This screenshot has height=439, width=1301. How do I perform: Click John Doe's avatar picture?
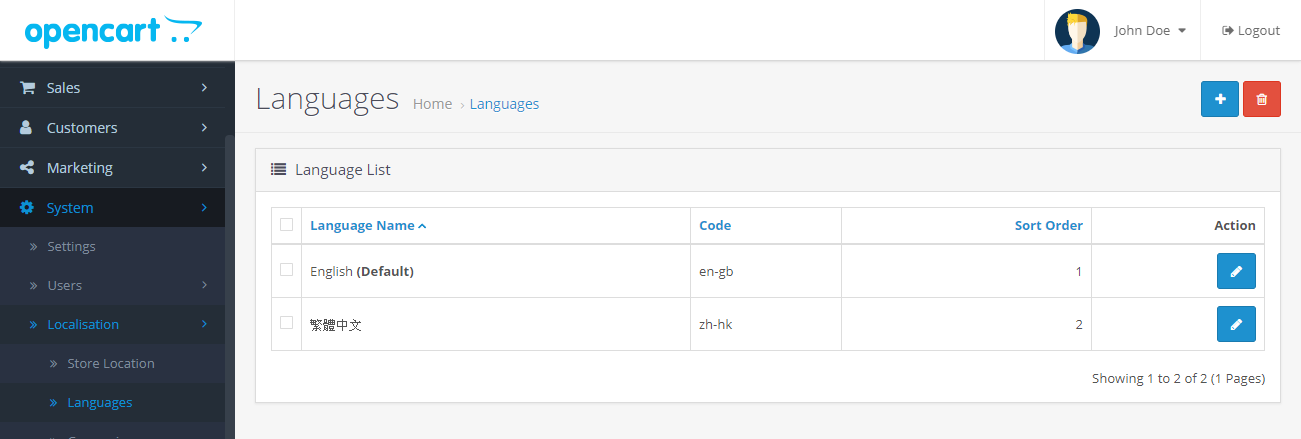[x=1077, y=31]
